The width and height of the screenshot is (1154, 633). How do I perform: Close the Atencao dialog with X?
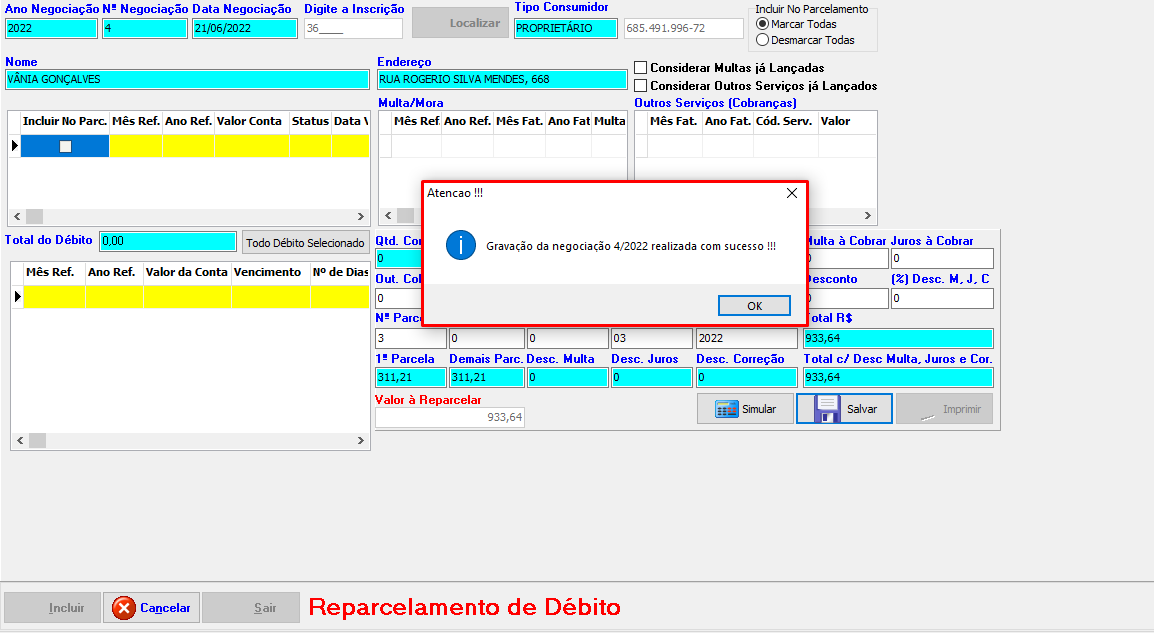pyautogui.click(x=791, y=193)
